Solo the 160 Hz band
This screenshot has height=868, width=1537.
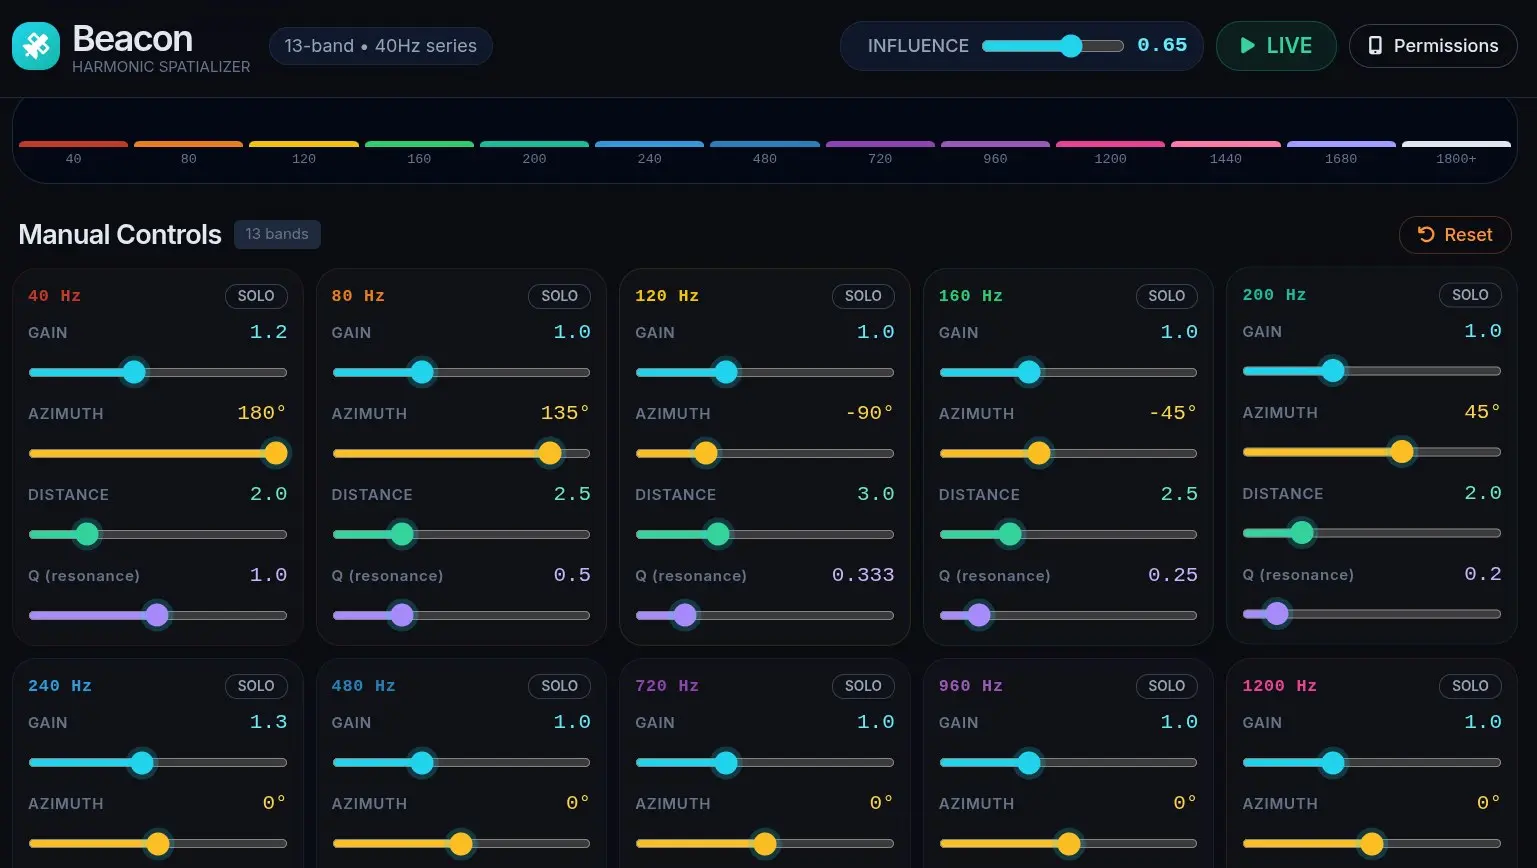click(x=1167, y=296)
